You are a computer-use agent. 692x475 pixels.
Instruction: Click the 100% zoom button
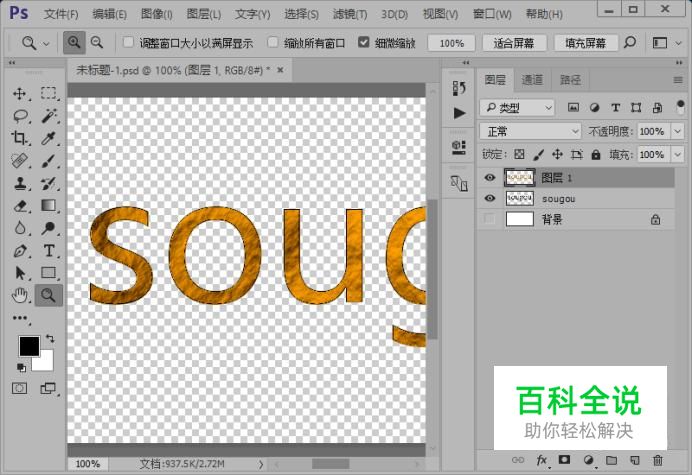(451, 43)
